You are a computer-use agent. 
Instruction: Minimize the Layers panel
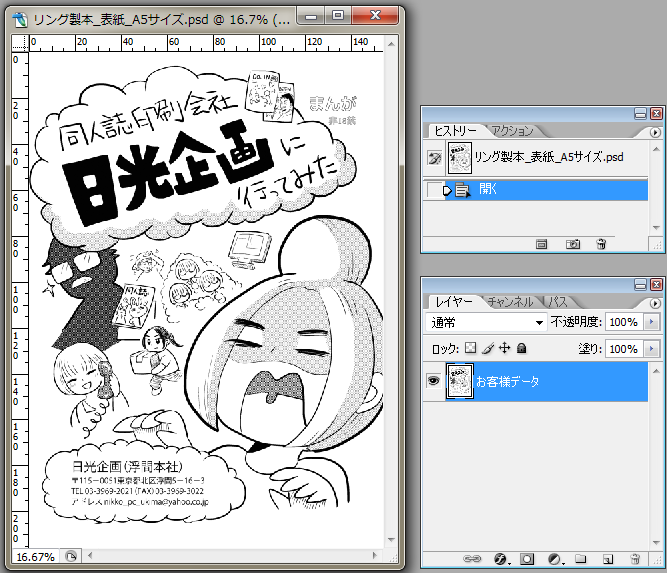tap(640, 284)
